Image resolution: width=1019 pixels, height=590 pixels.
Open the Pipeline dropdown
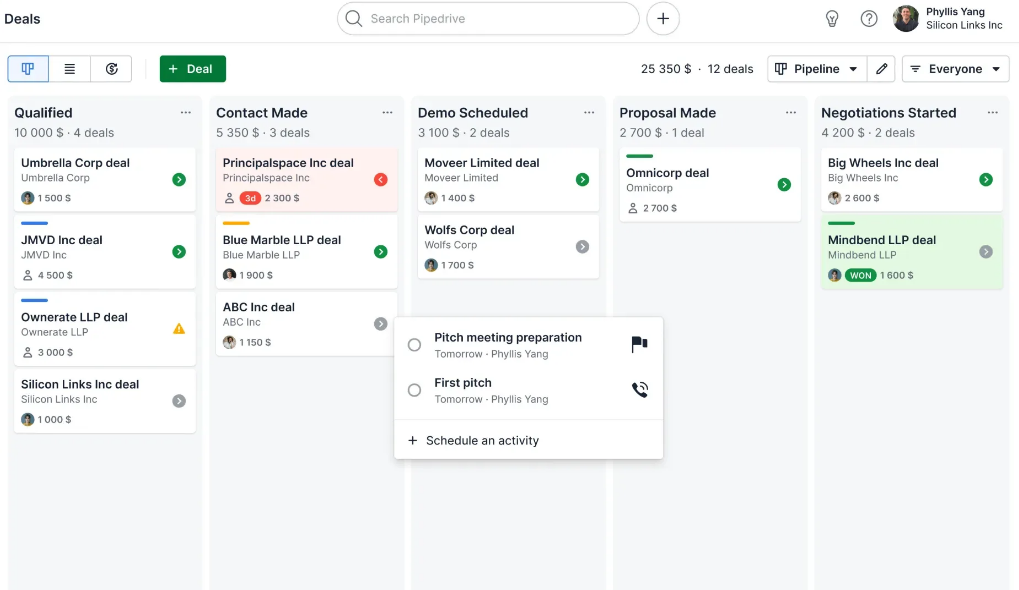click(817, 69)
